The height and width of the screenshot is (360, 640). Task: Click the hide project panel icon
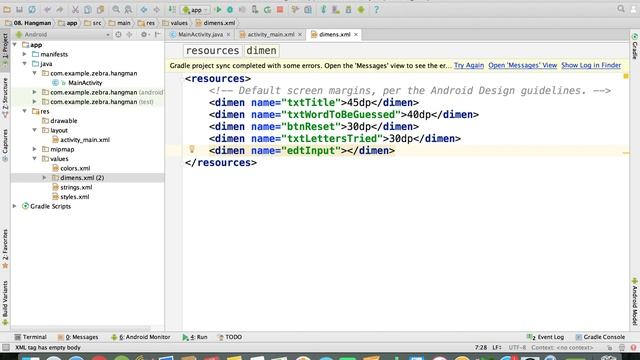point(157,35)
